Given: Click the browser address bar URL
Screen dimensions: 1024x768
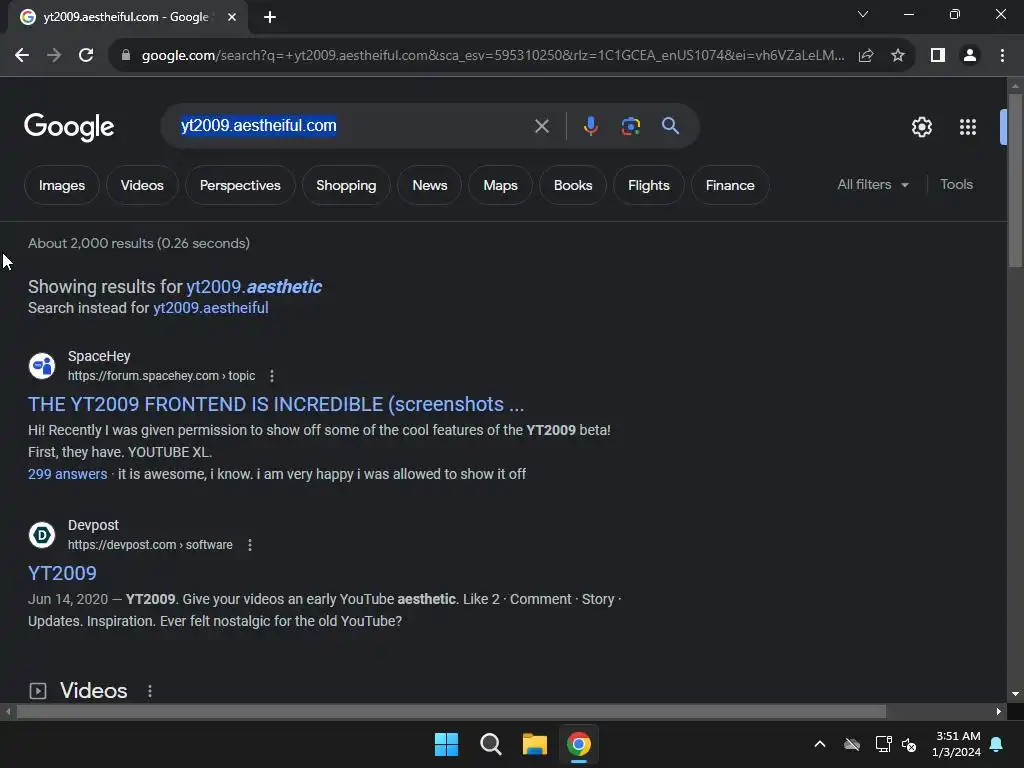Looking at the screenshot, I should coord(492,56).
